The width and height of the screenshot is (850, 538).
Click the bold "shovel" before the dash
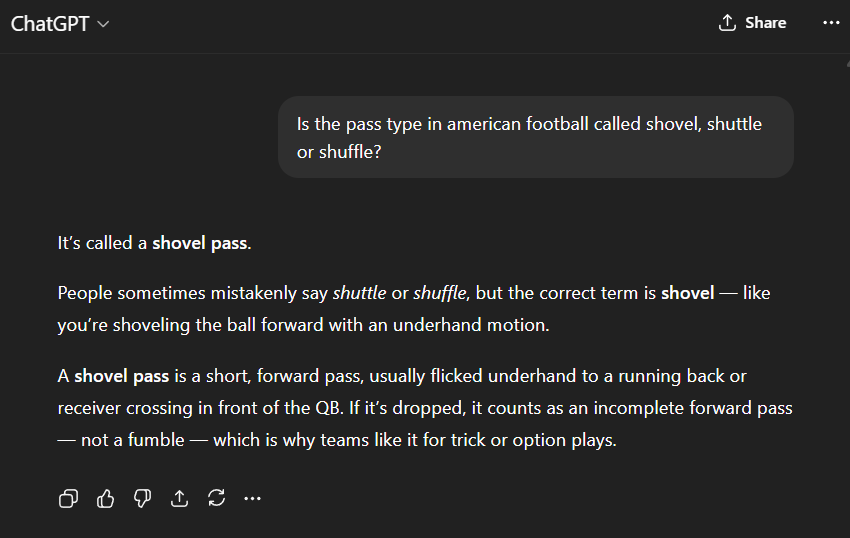[687, 293]
